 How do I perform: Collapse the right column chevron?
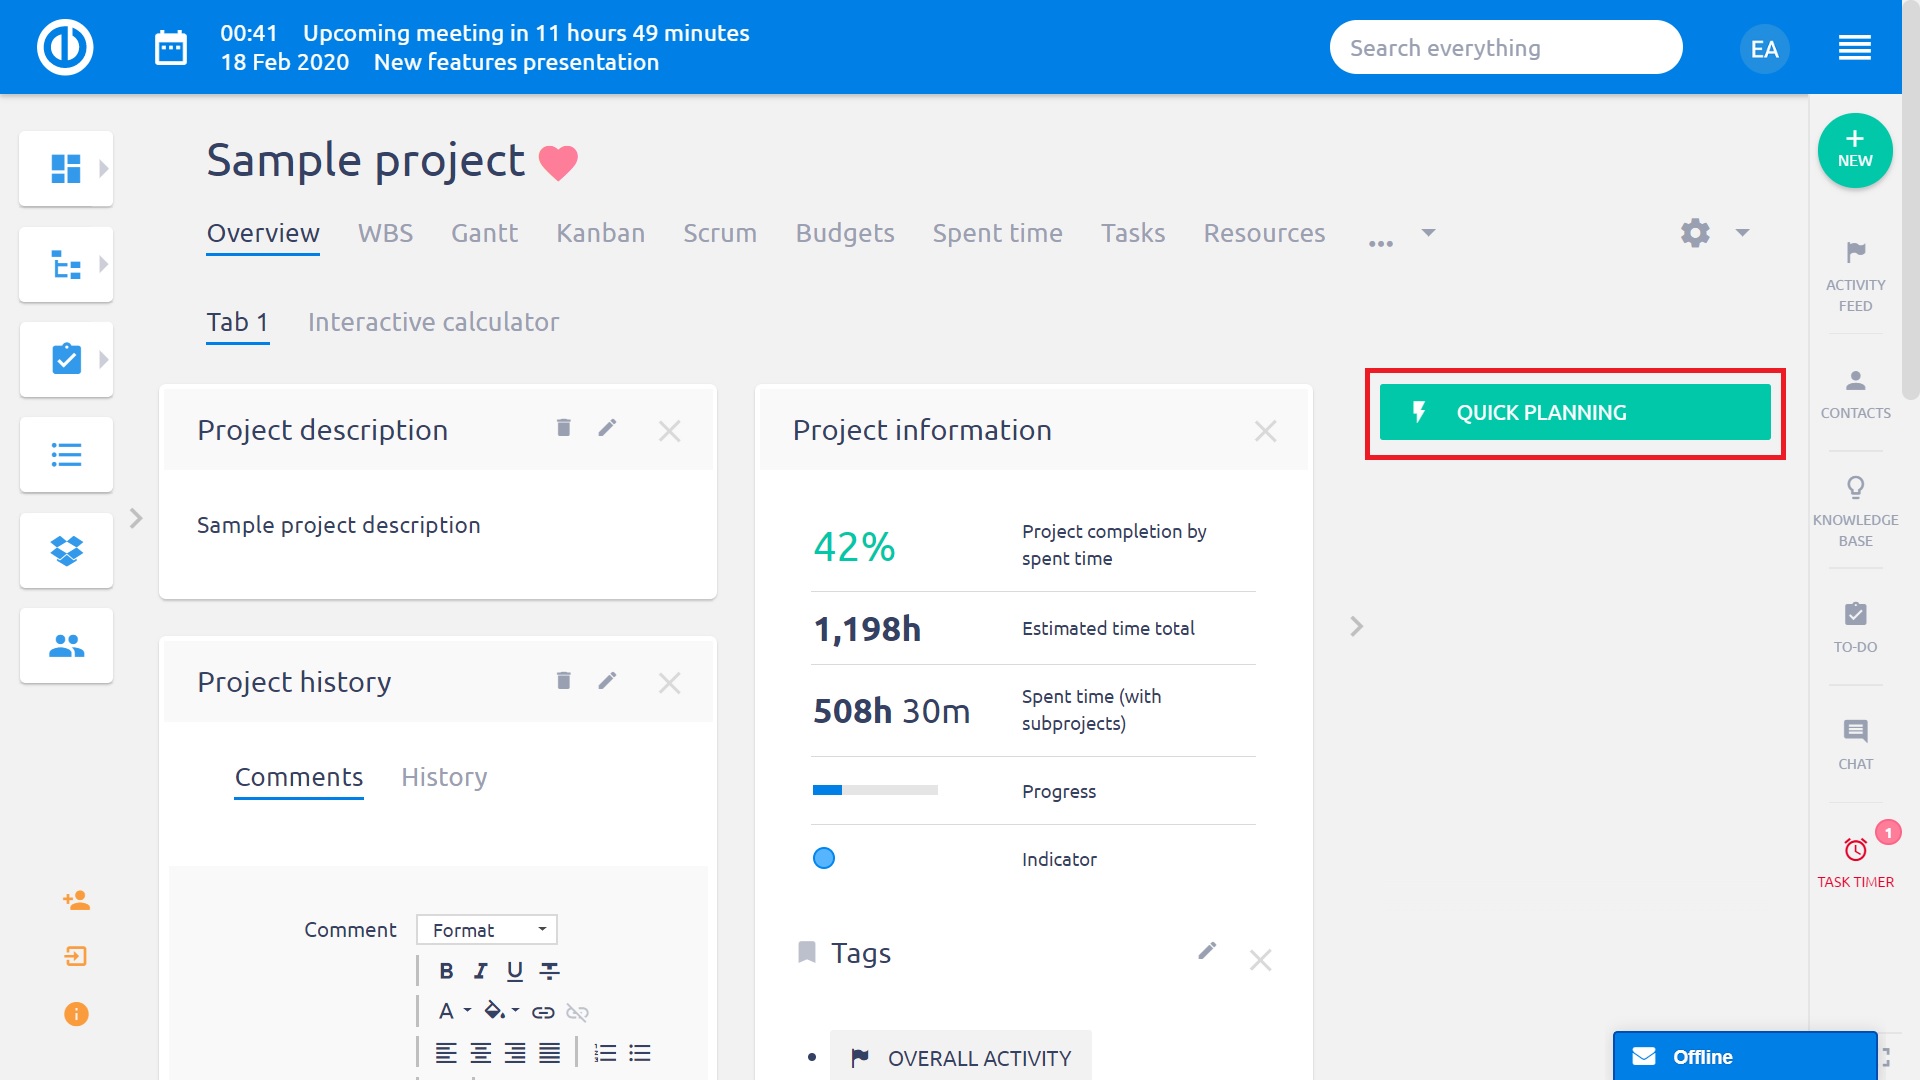click(x=1356, y=626)
